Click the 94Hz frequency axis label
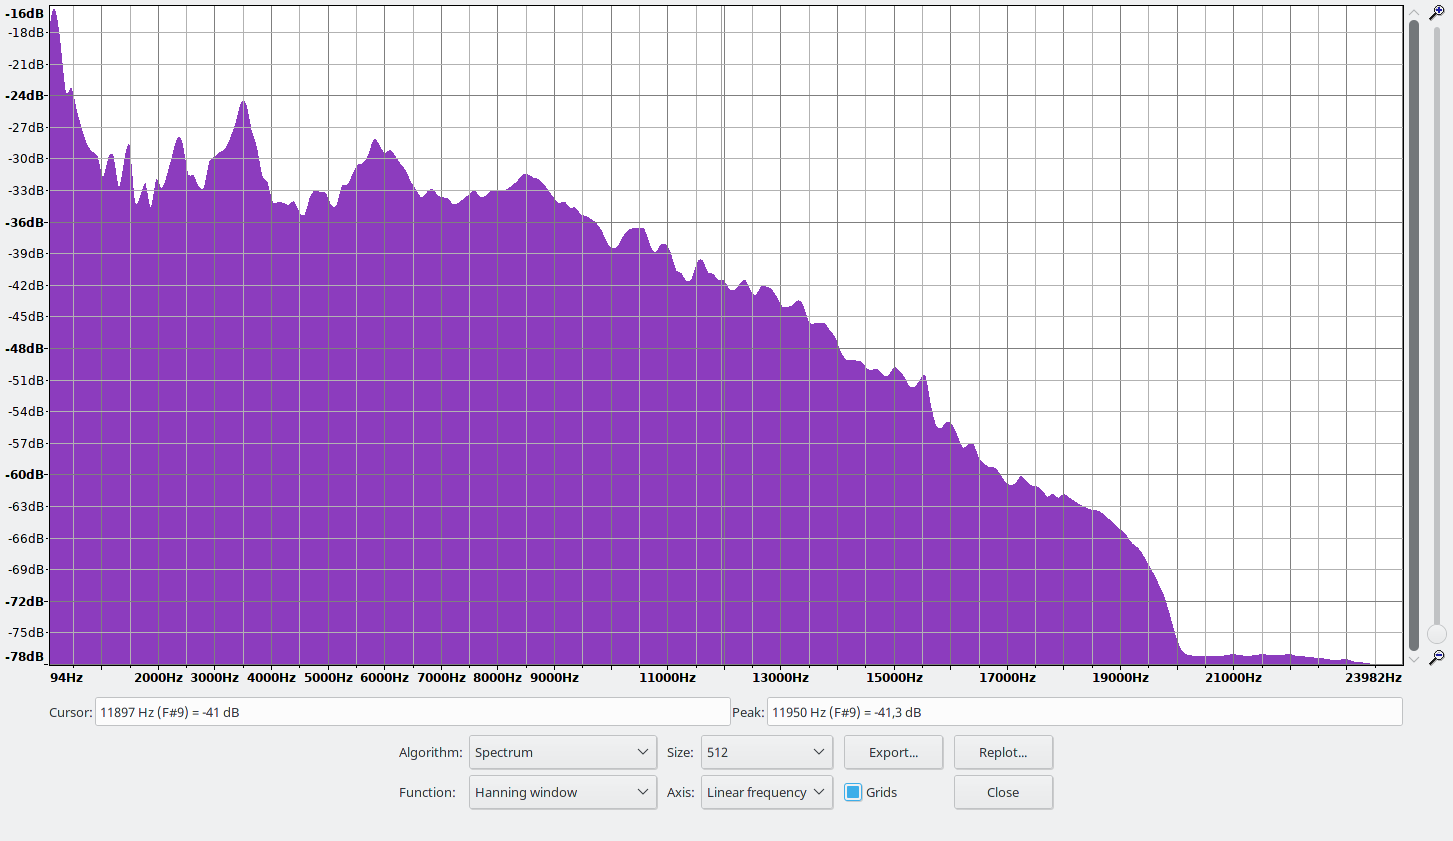Screen dimensions: 1453x841 (x=66, y=677)
